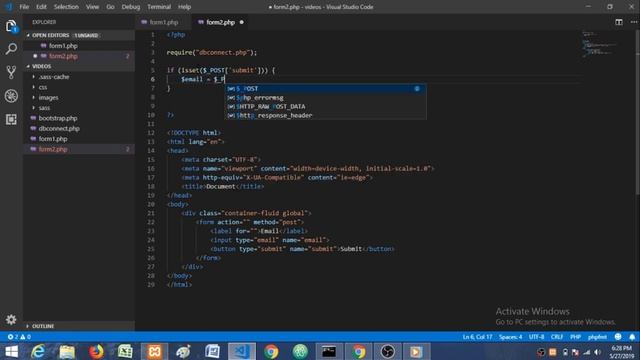
Task: Open the Terminal menu
Action: pos(159,7)
